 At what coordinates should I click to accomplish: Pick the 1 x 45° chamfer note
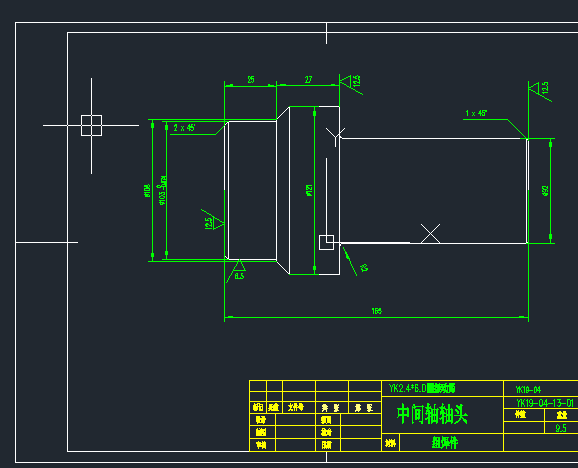pyautogui.click(x=476, y=113)
